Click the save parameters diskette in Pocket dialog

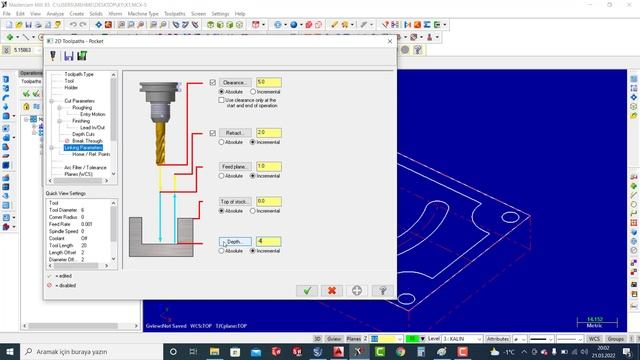click(x=69, y=56)
